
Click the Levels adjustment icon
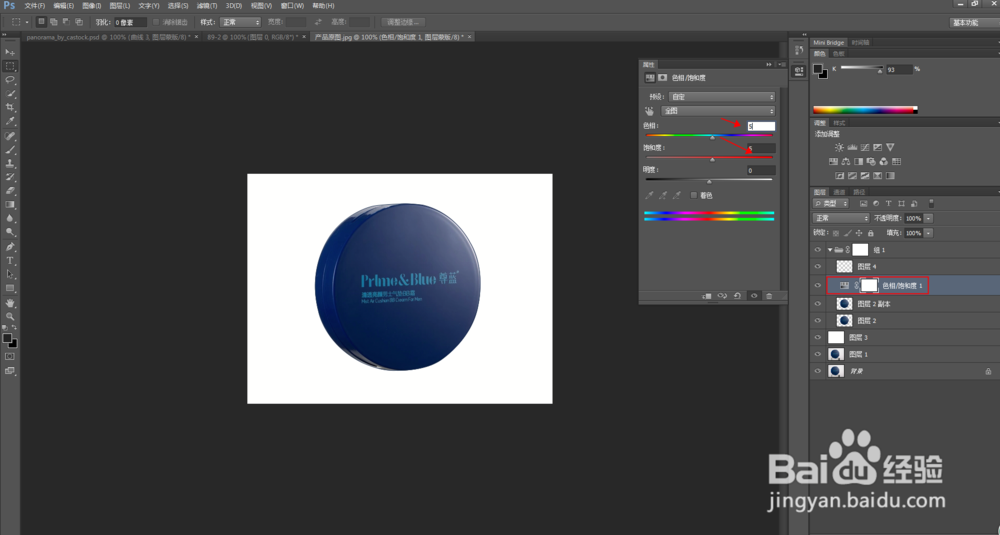point(852,147)
